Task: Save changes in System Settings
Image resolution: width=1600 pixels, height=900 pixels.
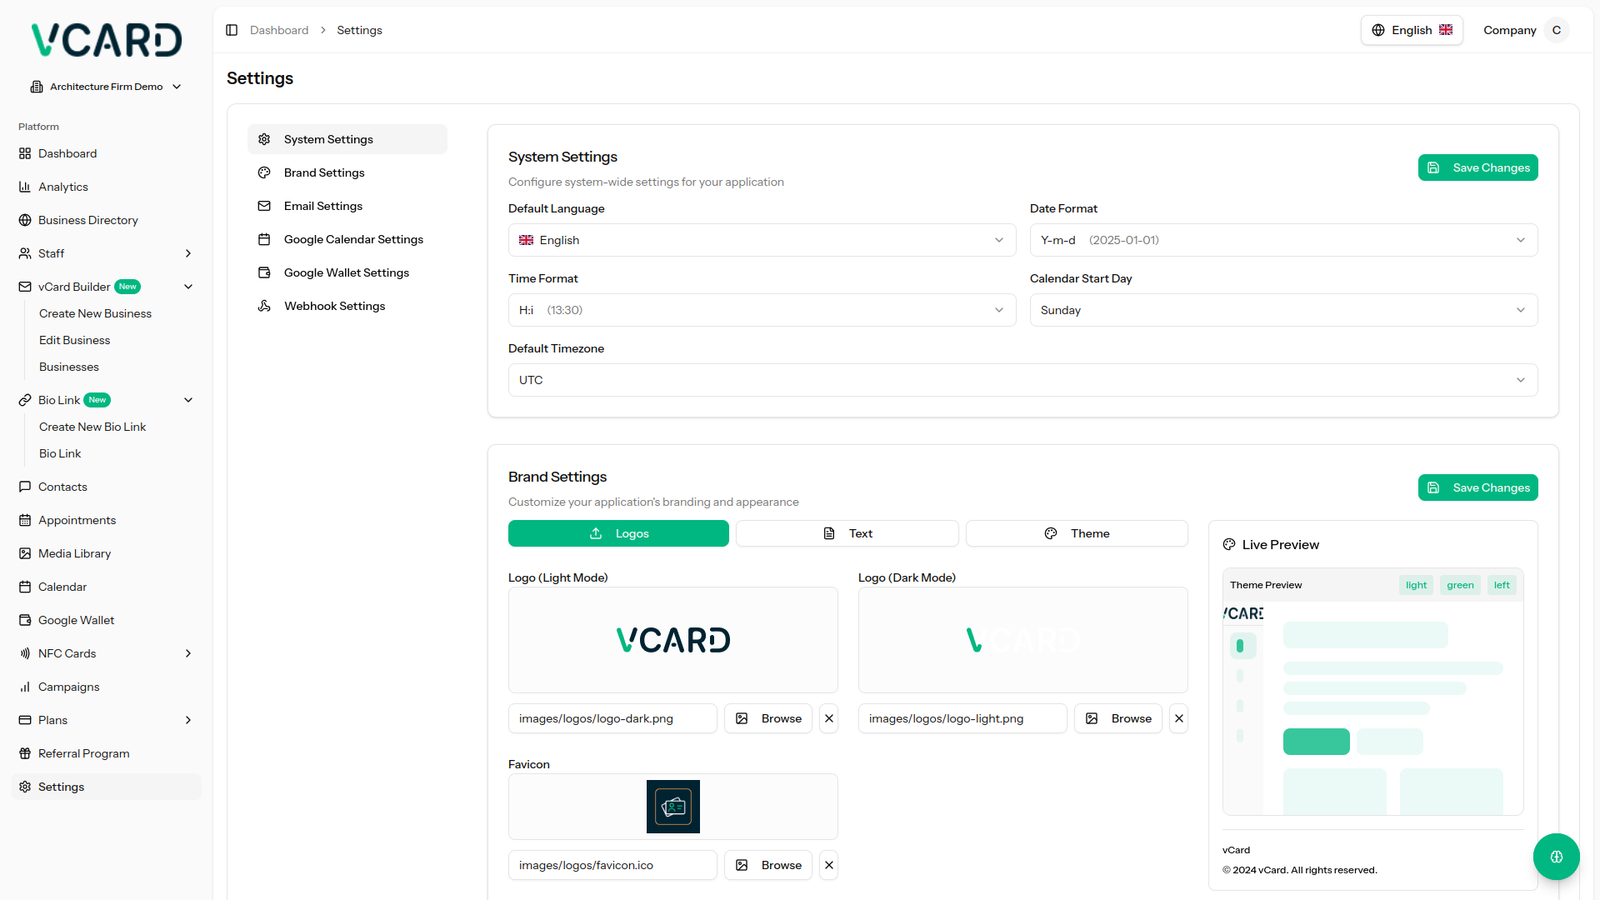Action: pos(1477,168)
